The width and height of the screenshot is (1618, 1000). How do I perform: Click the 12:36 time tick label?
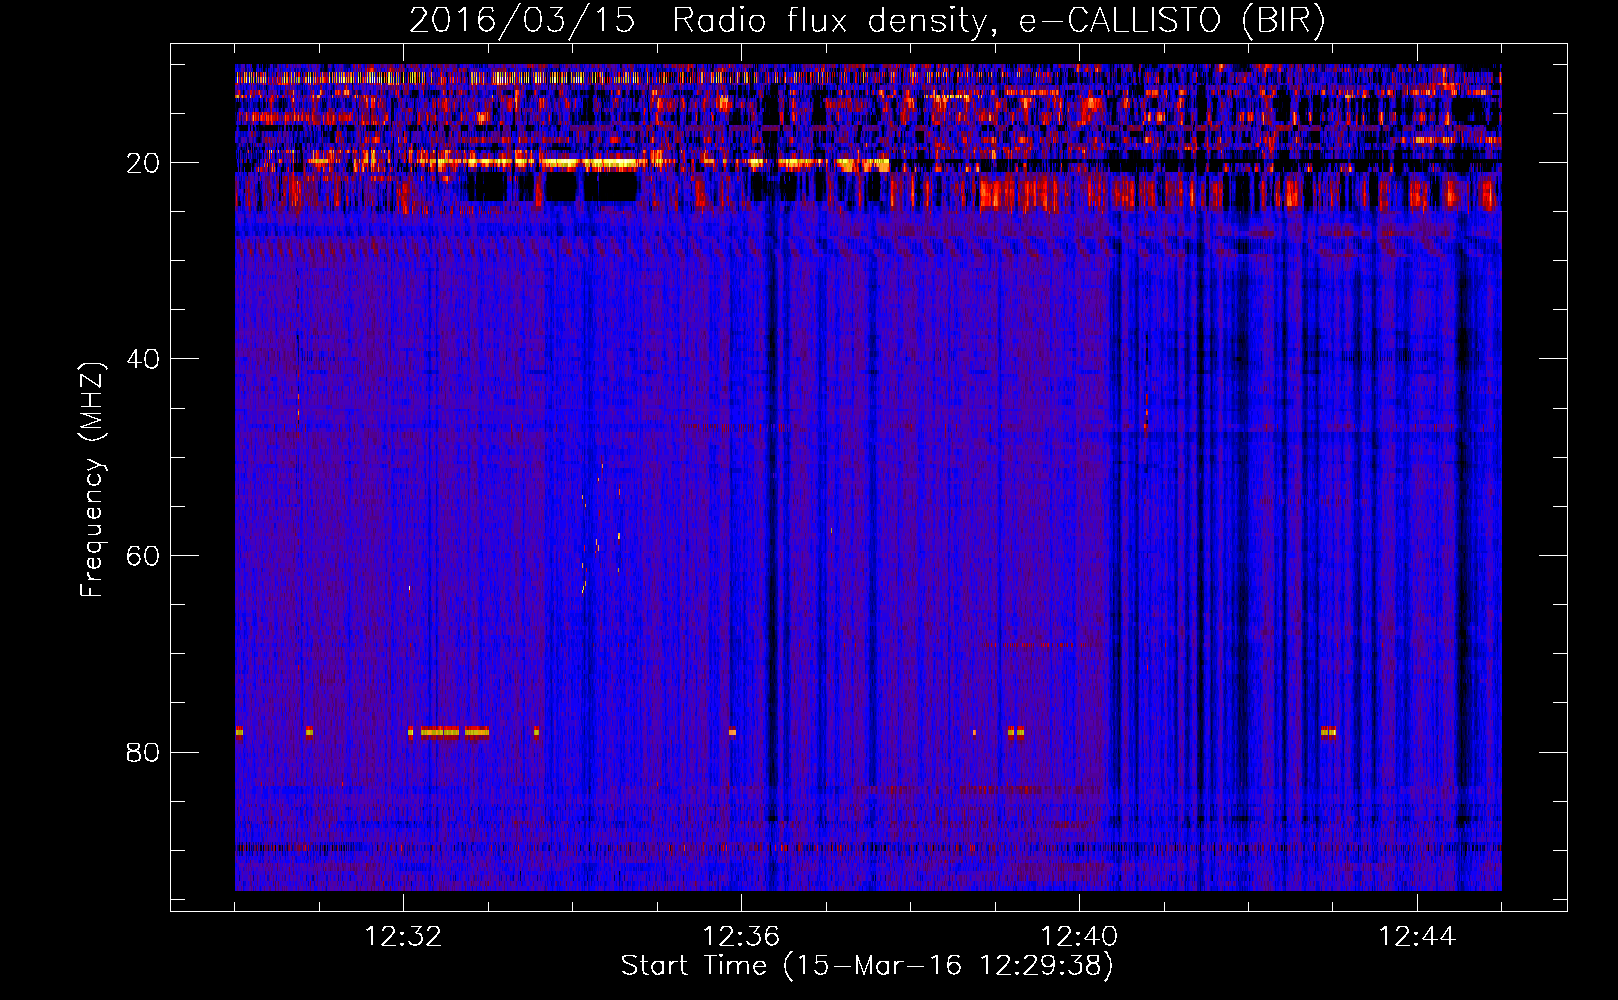[x=741, y=937]
